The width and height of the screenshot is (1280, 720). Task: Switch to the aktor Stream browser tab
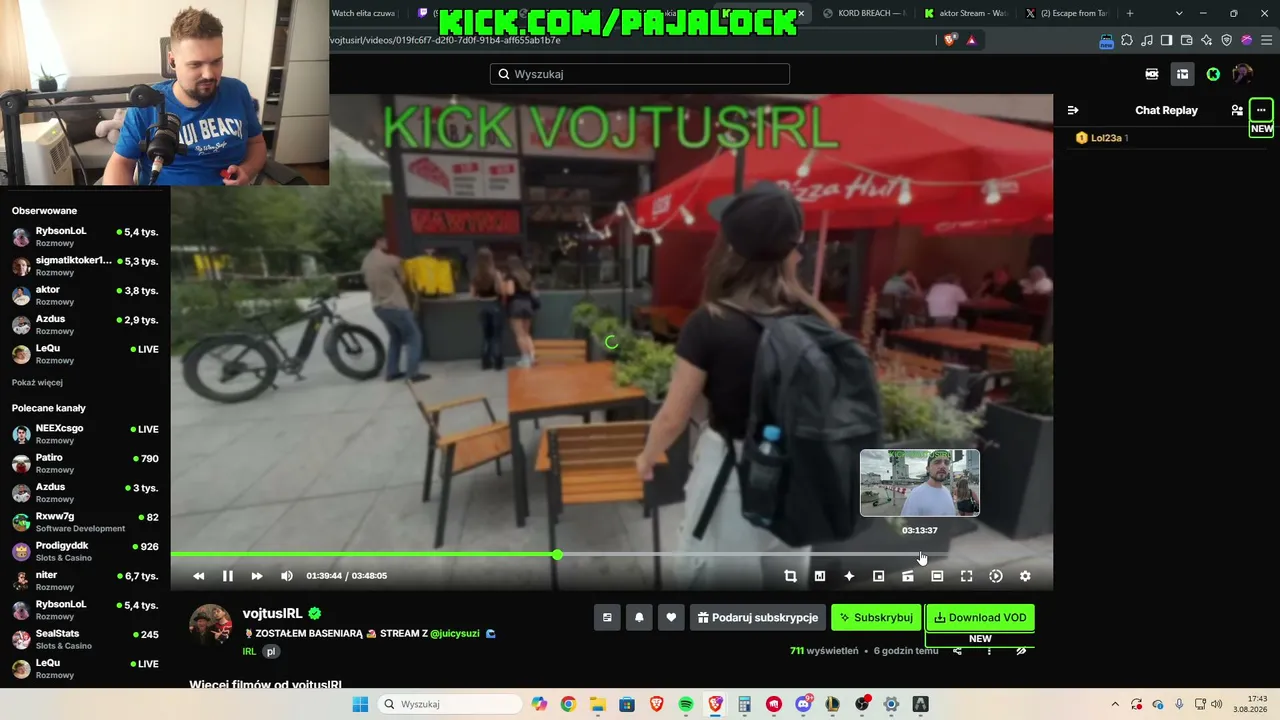click(x=965, y=13)
